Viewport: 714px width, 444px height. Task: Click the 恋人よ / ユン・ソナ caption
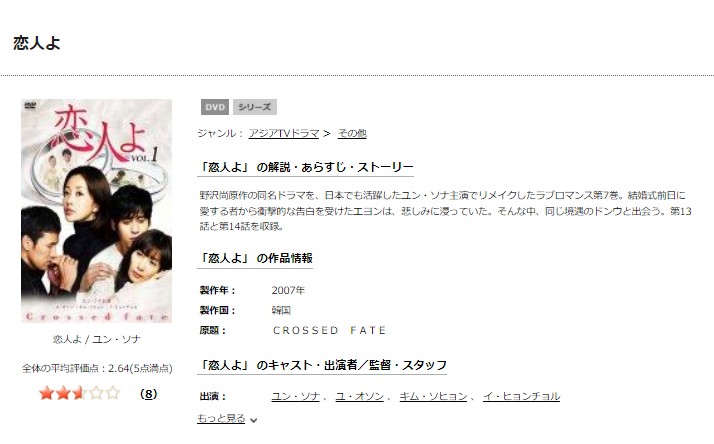tap(97, 339)
